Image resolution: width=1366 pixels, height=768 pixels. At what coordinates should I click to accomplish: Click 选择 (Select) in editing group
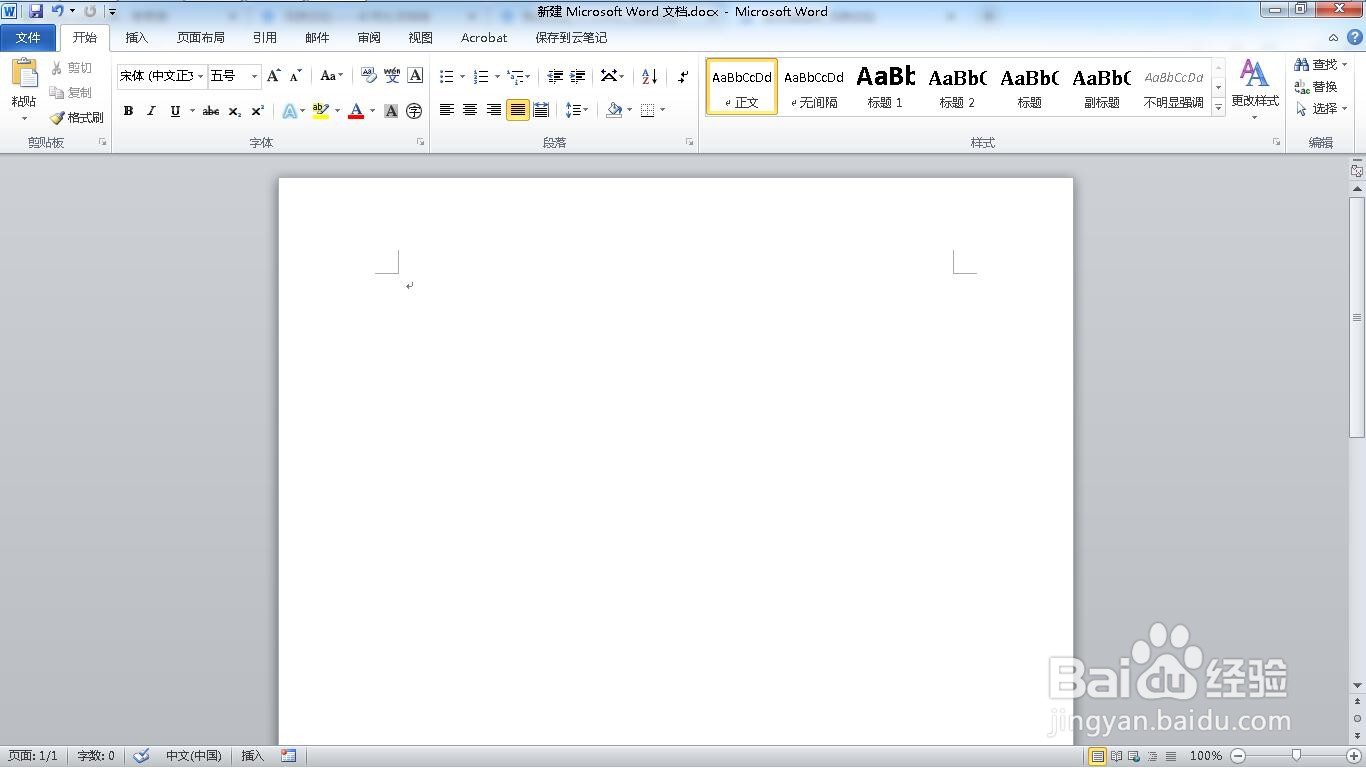[1322, 109]
